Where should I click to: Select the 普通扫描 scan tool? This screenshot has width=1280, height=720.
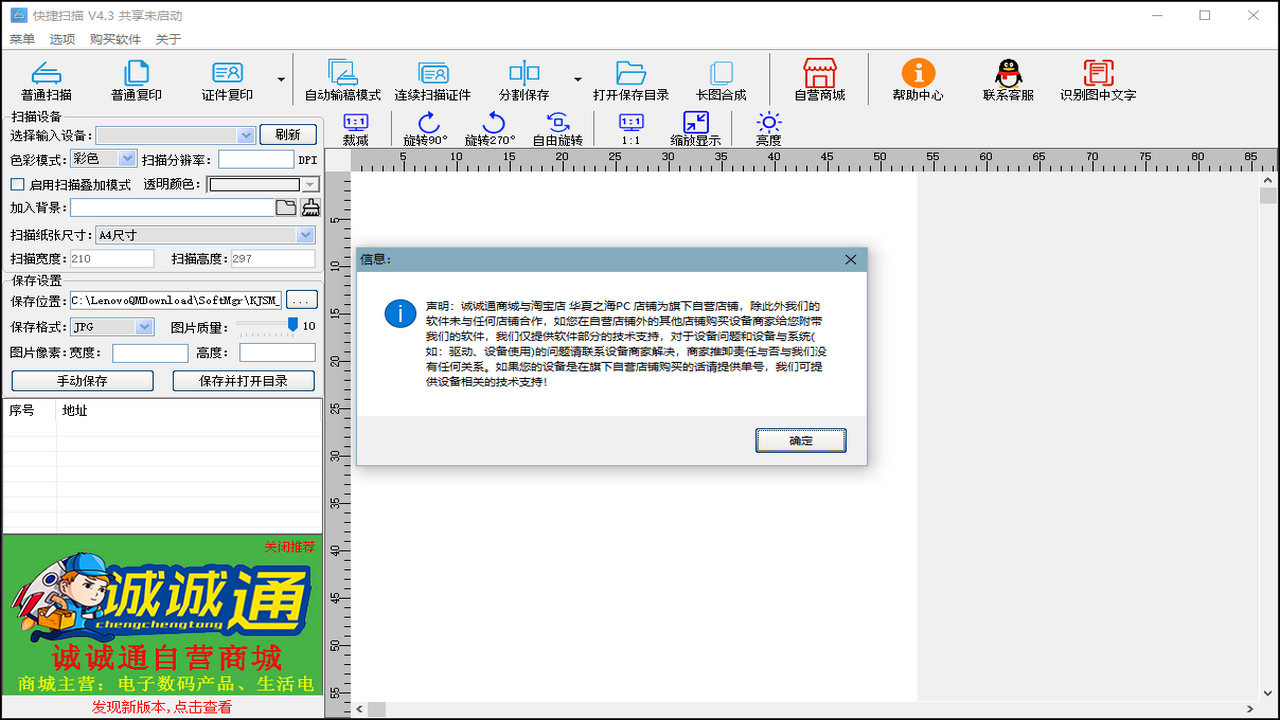[x=47, y=79]
